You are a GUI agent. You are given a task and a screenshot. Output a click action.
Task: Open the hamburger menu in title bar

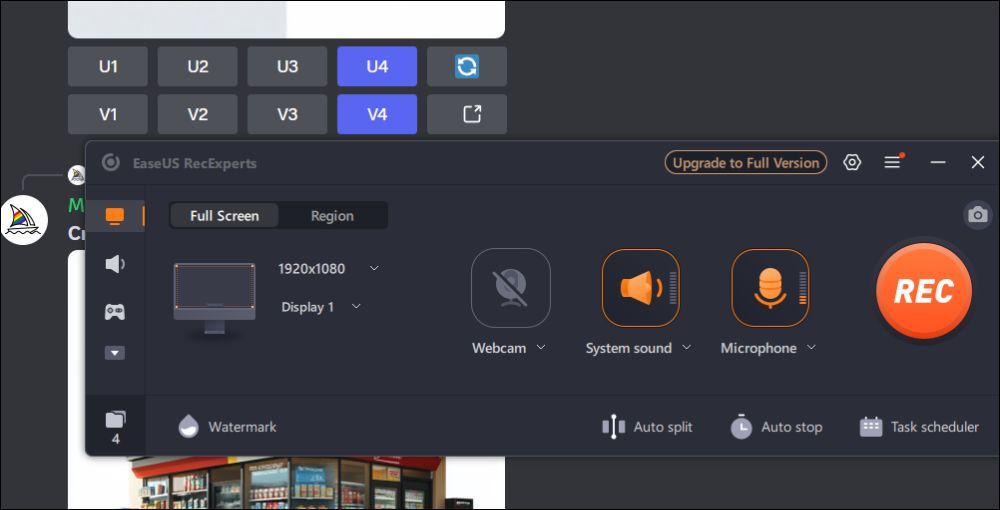pyautogui.click(x=893, y=163)
